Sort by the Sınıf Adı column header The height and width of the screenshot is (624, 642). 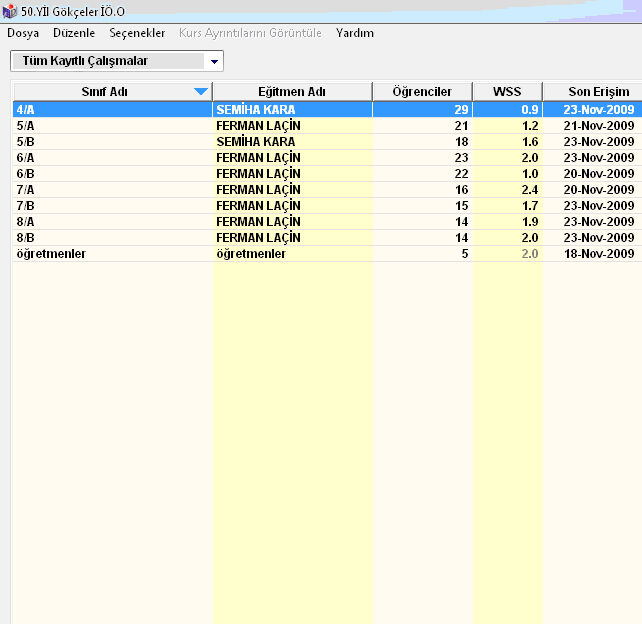[x=113, y=92]
